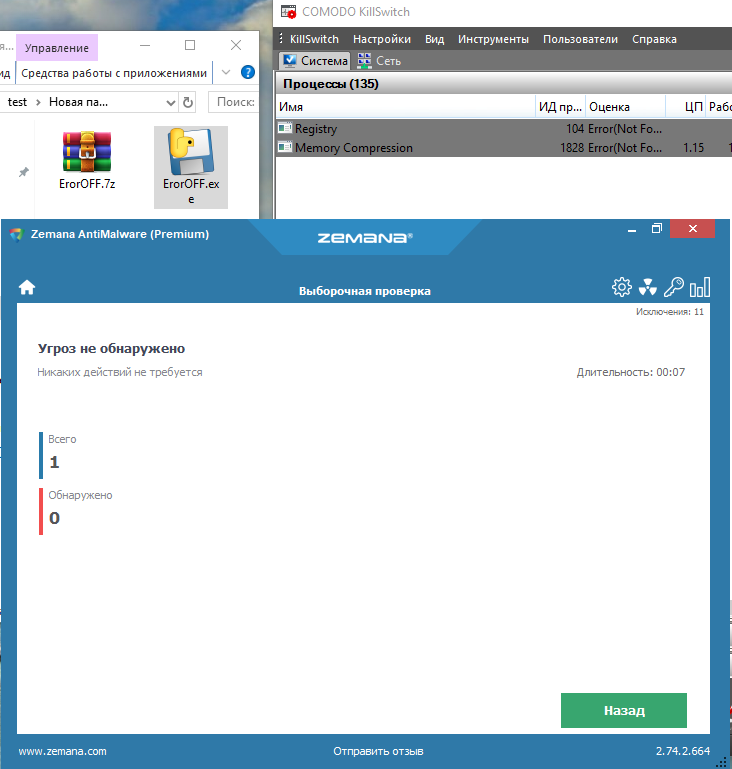Click Zemana AntiMalware shield logo icon

(16, 234)
